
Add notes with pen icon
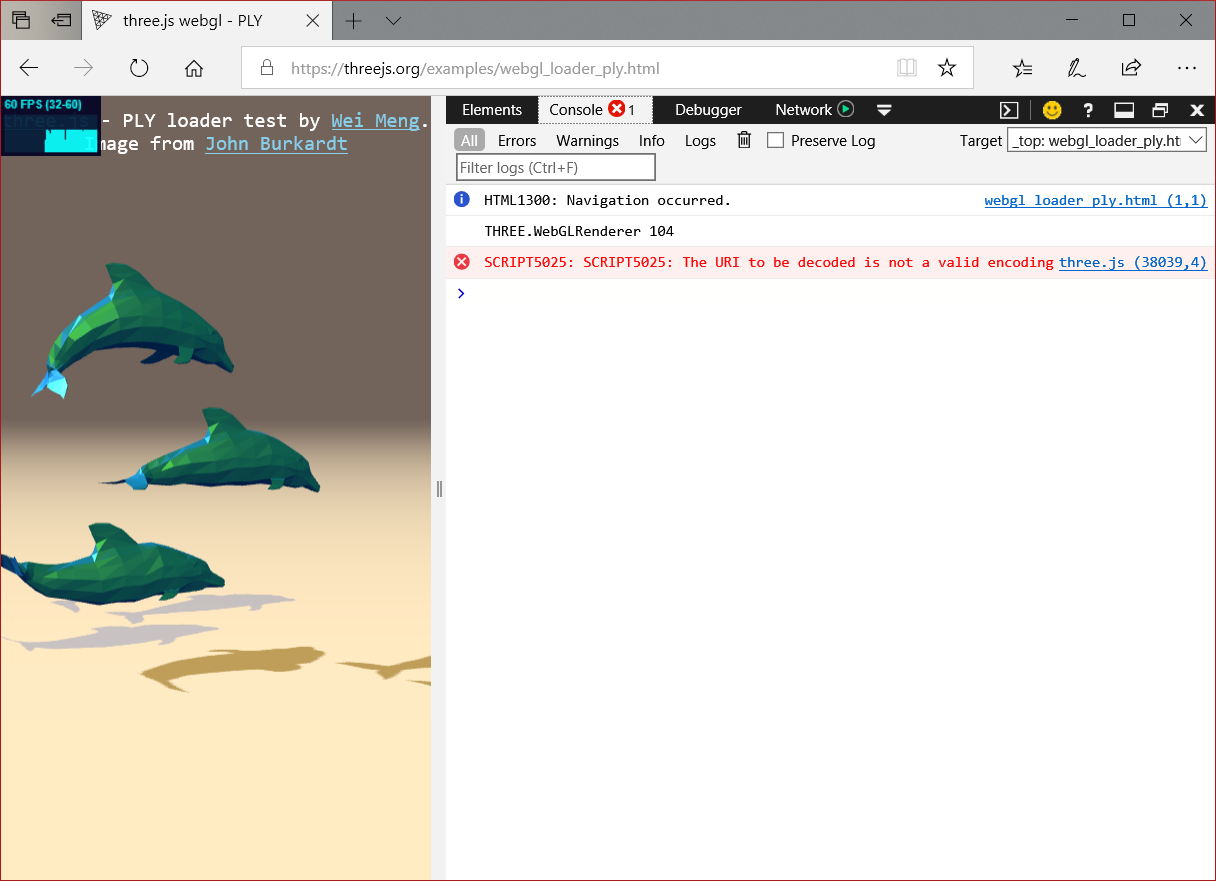click(1076, 68)
